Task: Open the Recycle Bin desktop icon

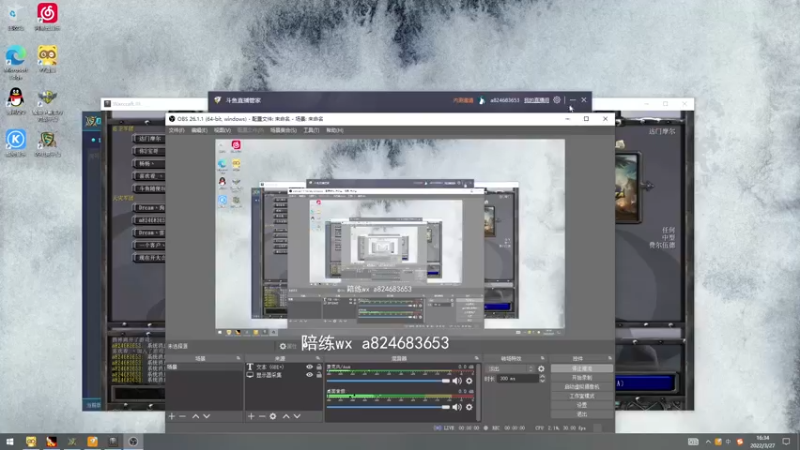Action: [x=16, y=16]
